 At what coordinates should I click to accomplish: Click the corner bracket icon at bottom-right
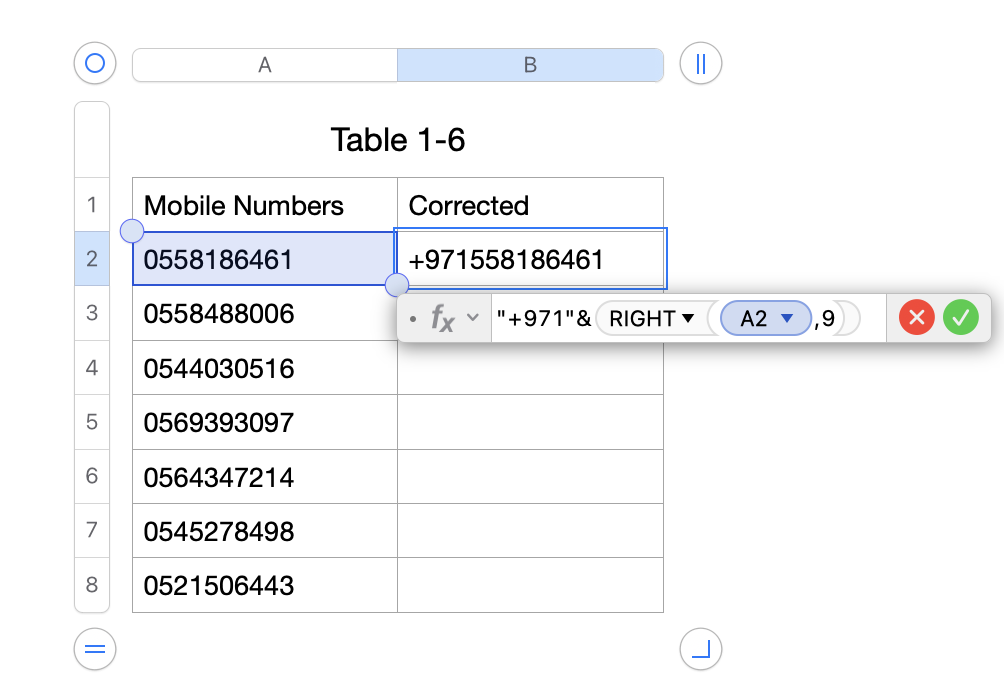click(700, 648)
